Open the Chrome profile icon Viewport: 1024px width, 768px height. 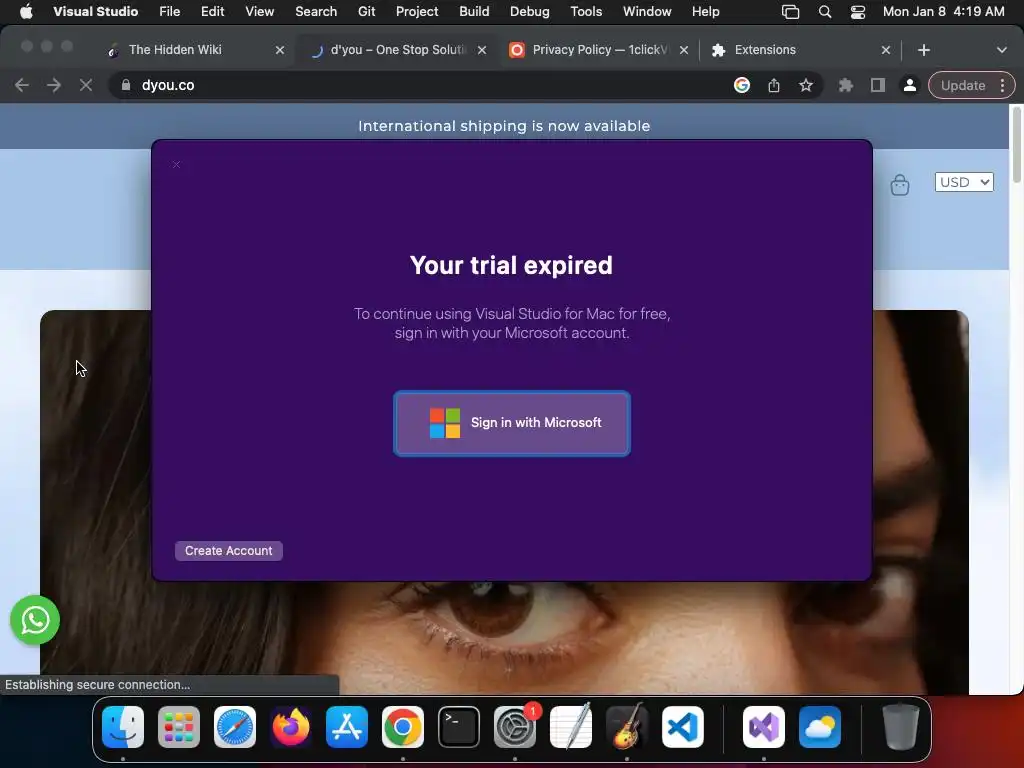[909, 86]
